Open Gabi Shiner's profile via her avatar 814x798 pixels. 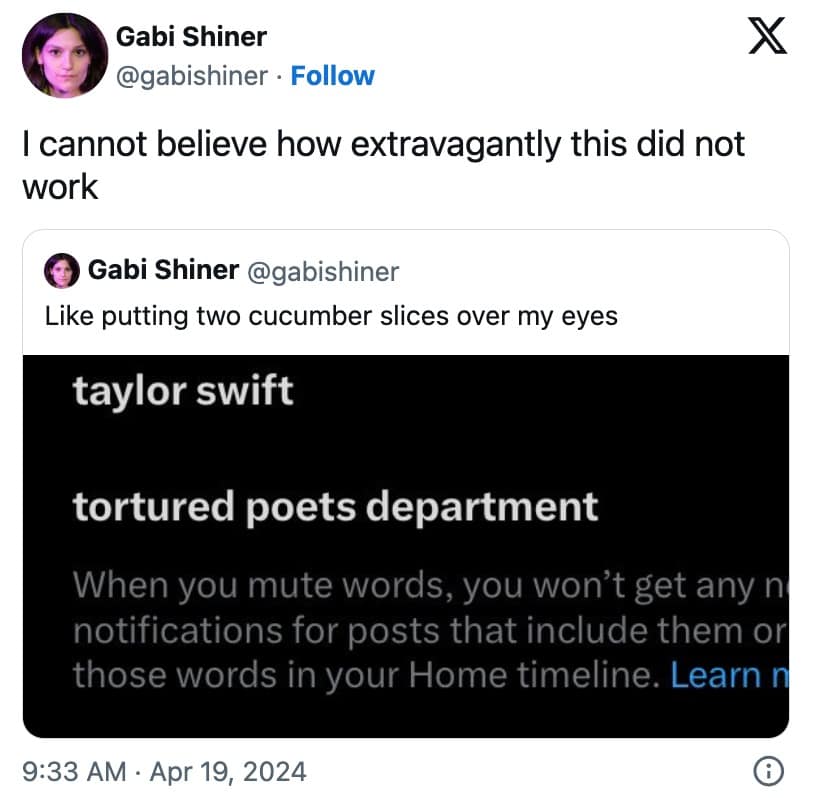coord(64,55)
